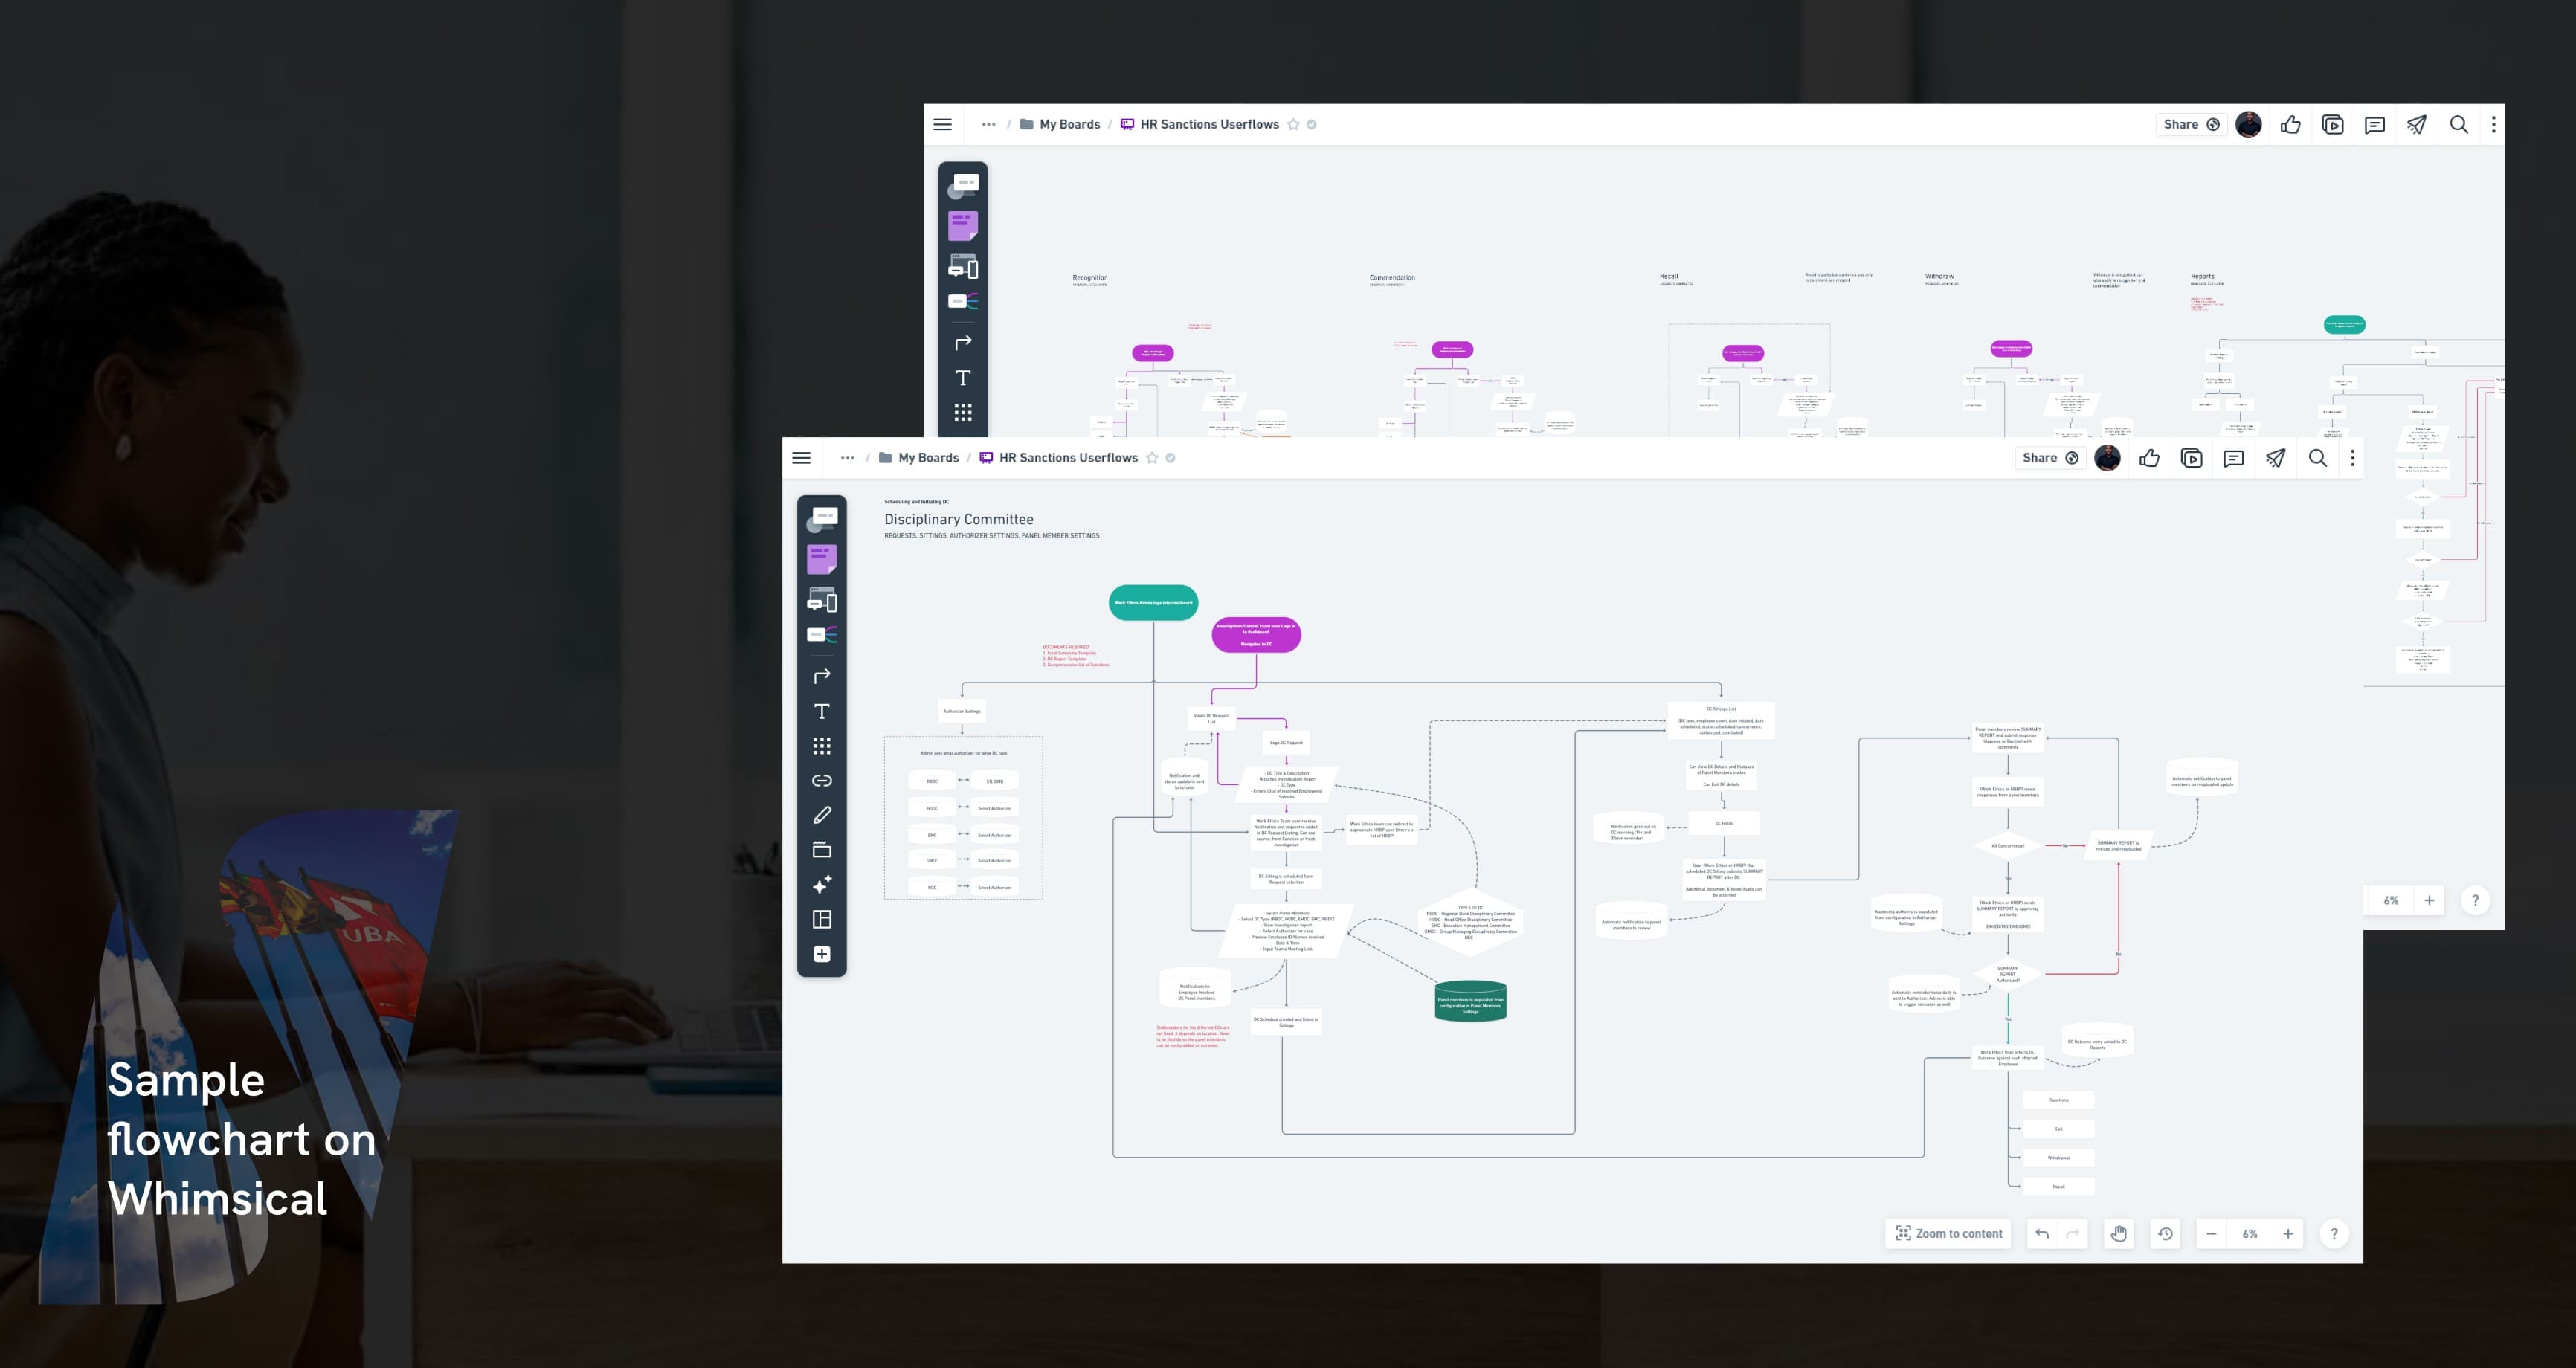Open help button in front window
Image resolution: width=2576 pixels, height=1368 pixels.
tap(2334, 1234)
